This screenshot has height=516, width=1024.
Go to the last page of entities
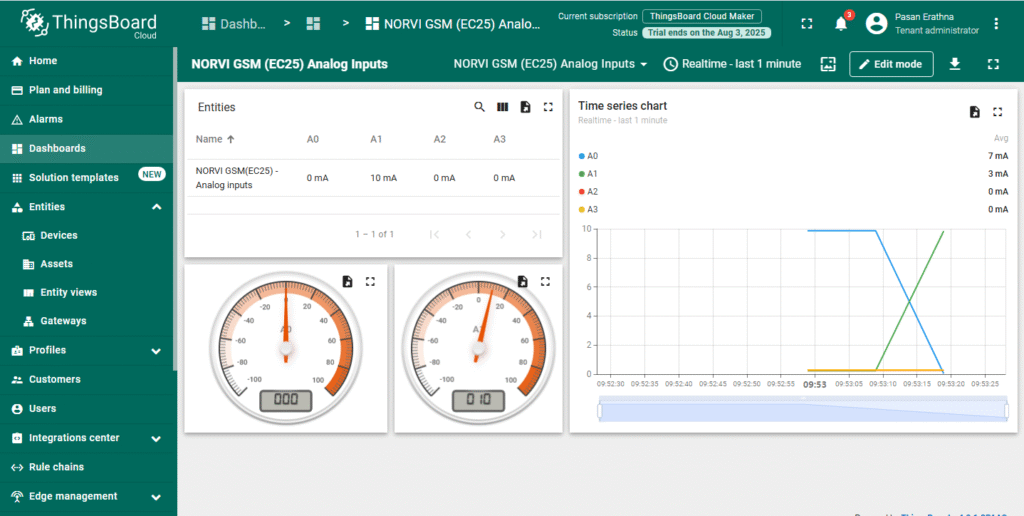[537, 234]
